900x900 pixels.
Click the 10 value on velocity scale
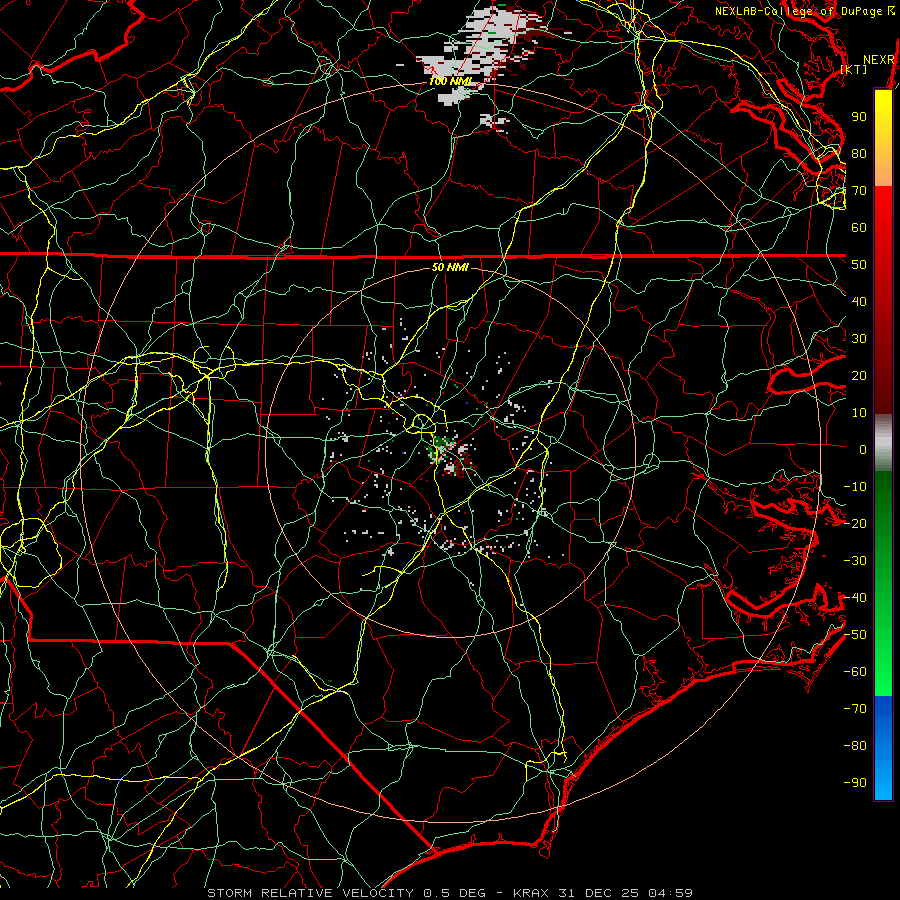pos(859,413)
